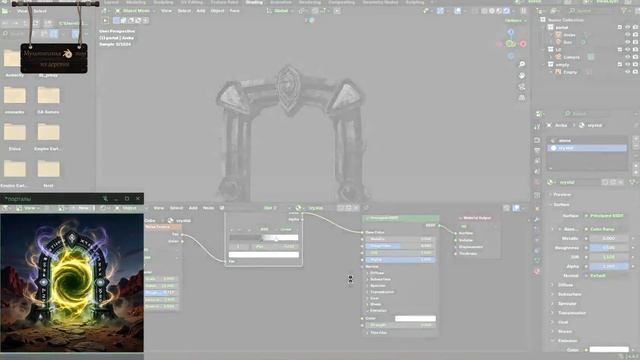Switch perspective/orthographic grid icon in viewport
Viewport: 640px width, 360px height.
[522, 98]
